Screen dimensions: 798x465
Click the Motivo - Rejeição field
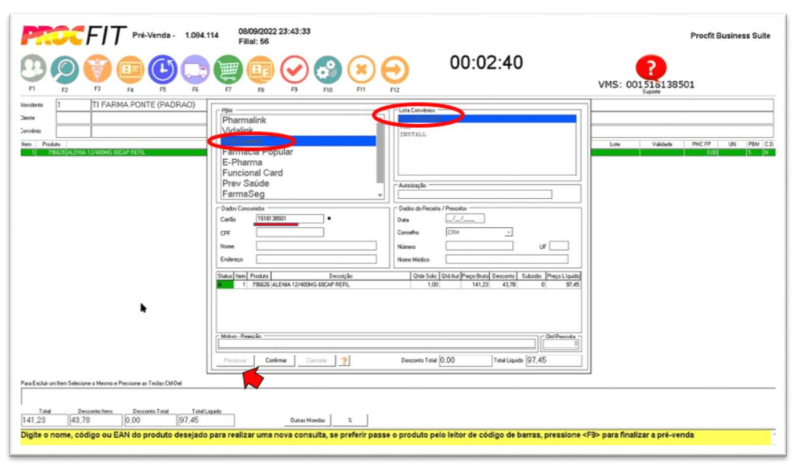377,344
